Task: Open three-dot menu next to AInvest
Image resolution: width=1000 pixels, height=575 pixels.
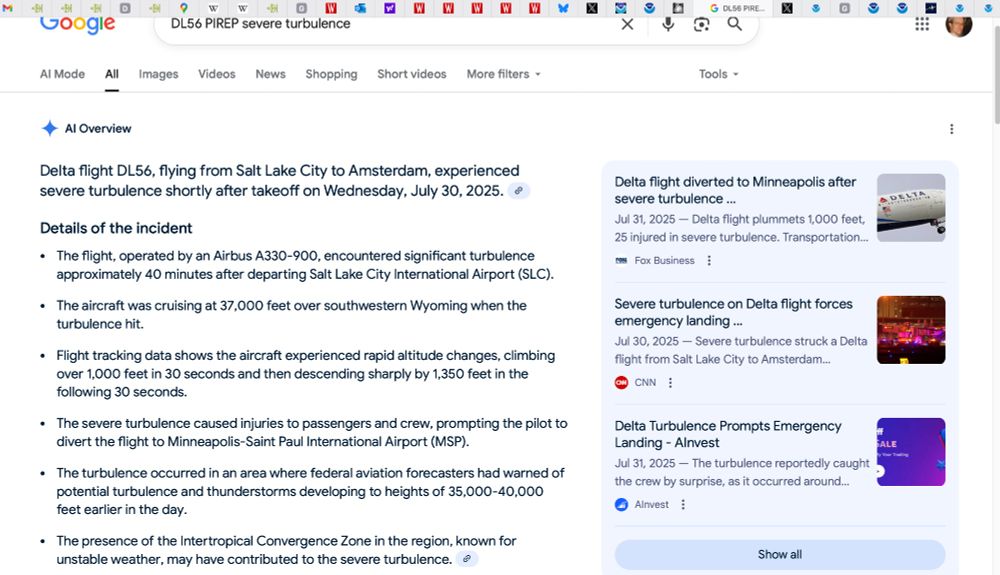Action: pos(683,504)
